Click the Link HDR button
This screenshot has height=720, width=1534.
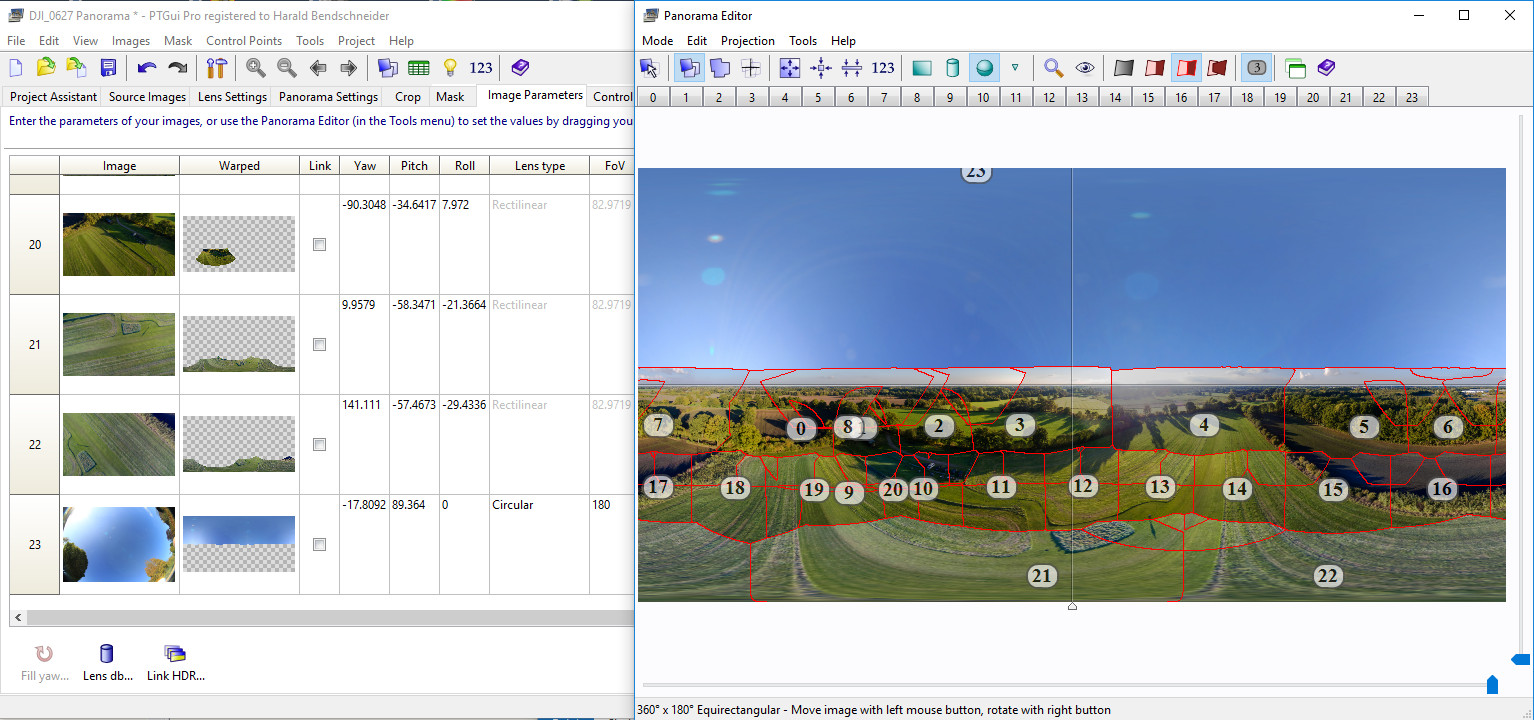pos(175,662)
